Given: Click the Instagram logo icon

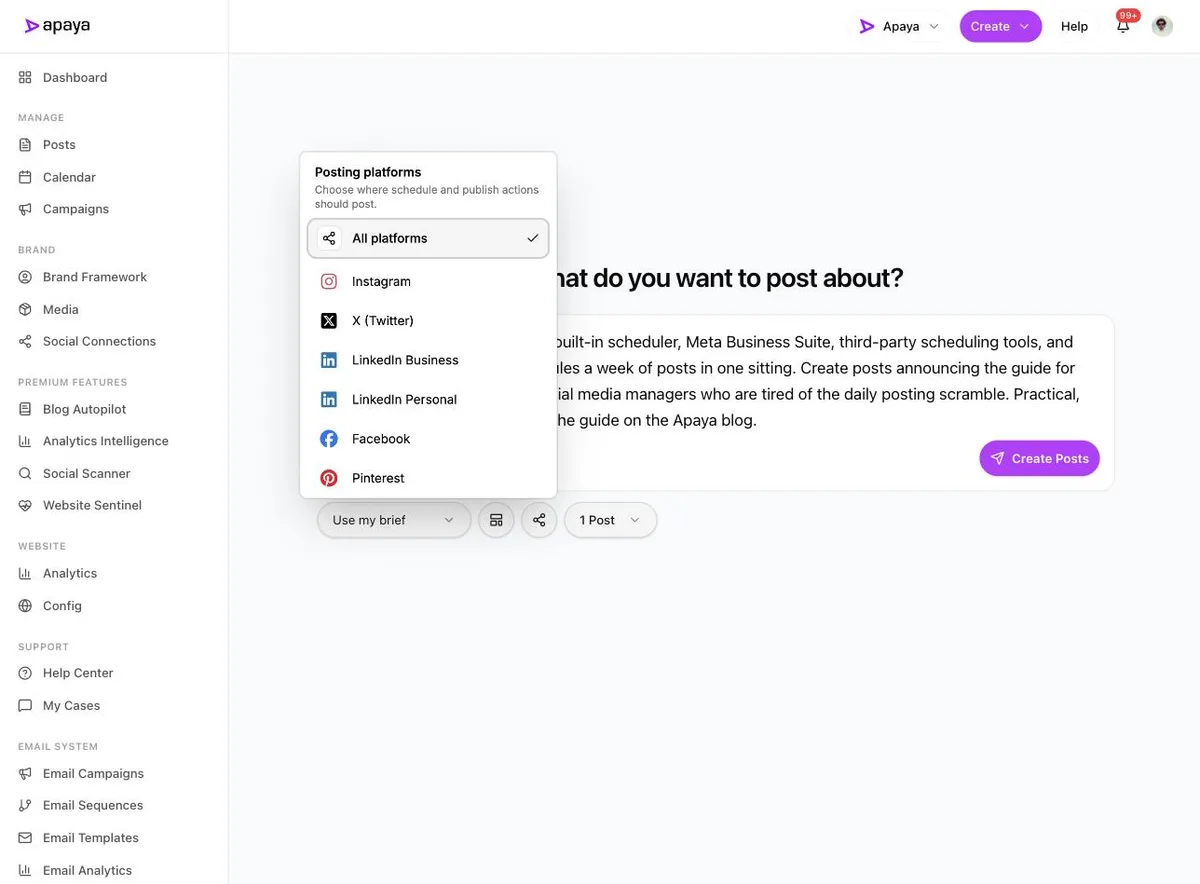Looking at the screenshot, I should [329, 282].
